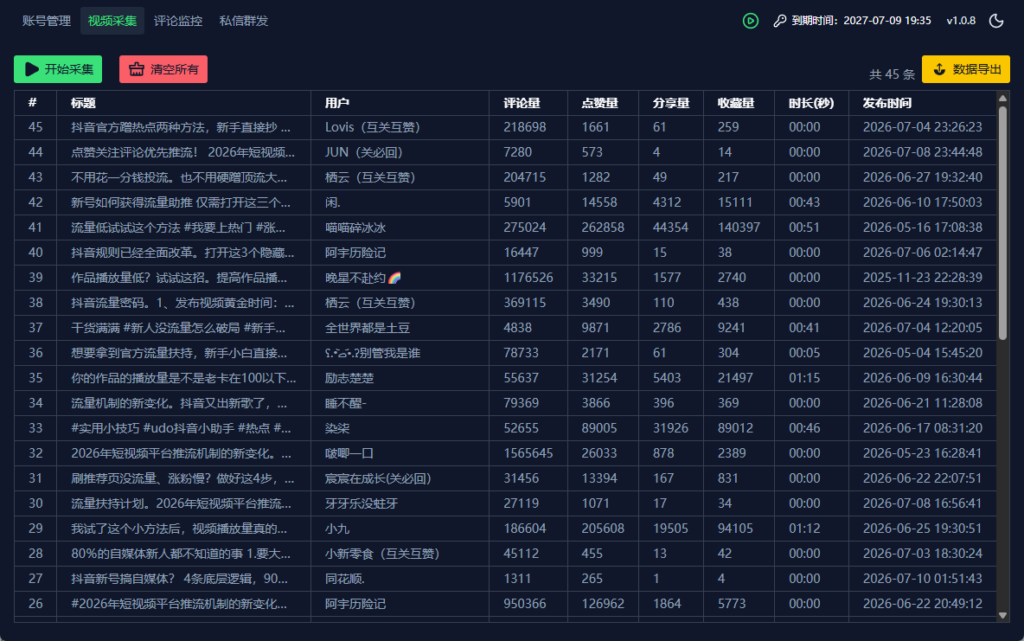The height and width of the screenshot is (641, 1024).
Task: Select row 33 by user 染柒
Action: (505, 428)
